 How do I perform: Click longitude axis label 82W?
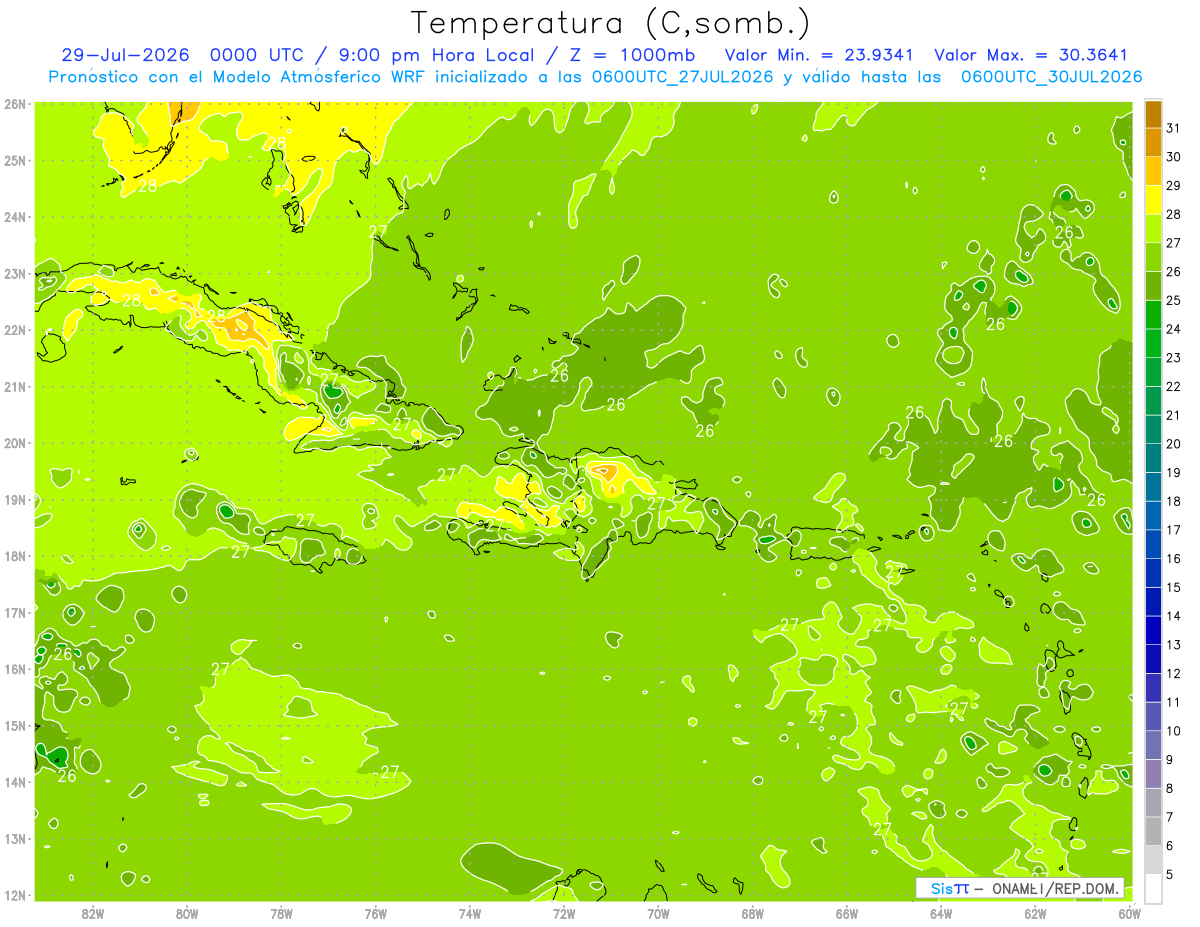(93, 914)
